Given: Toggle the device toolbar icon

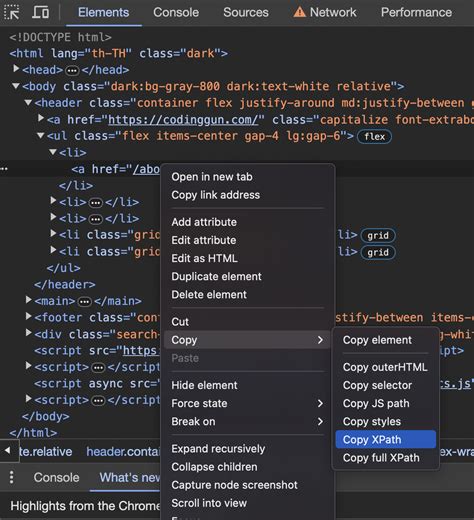Looking at the screenshot, I should click(x=41, y=12).
